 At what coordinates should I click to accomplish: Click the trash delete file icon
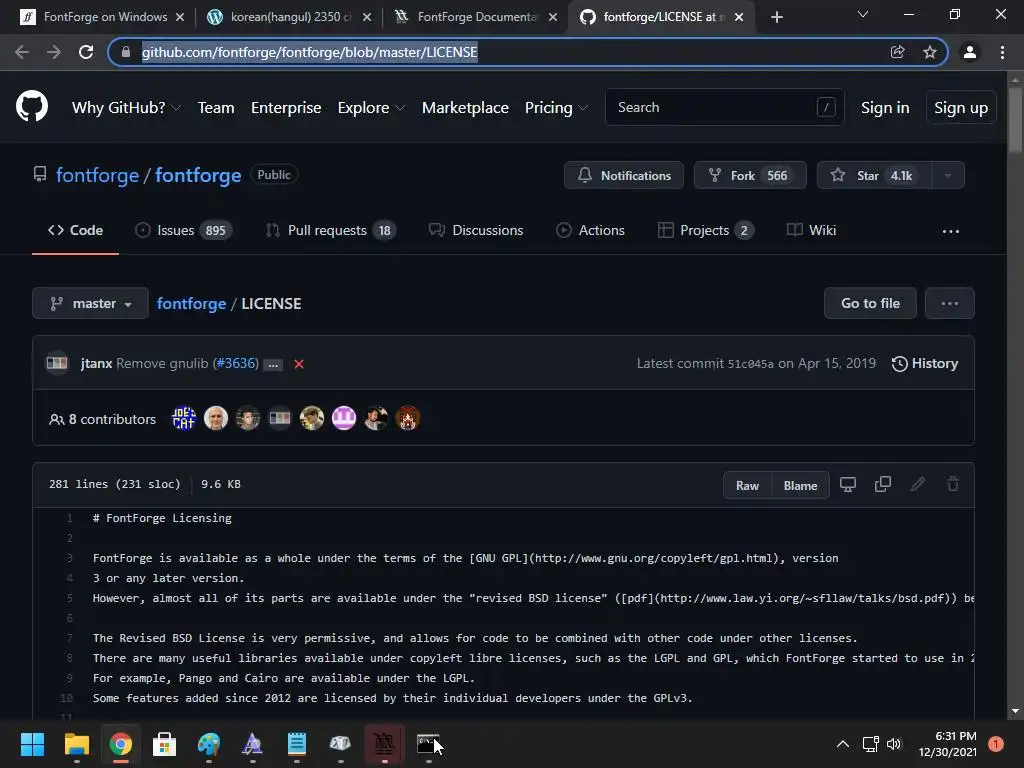pos(953,485)
